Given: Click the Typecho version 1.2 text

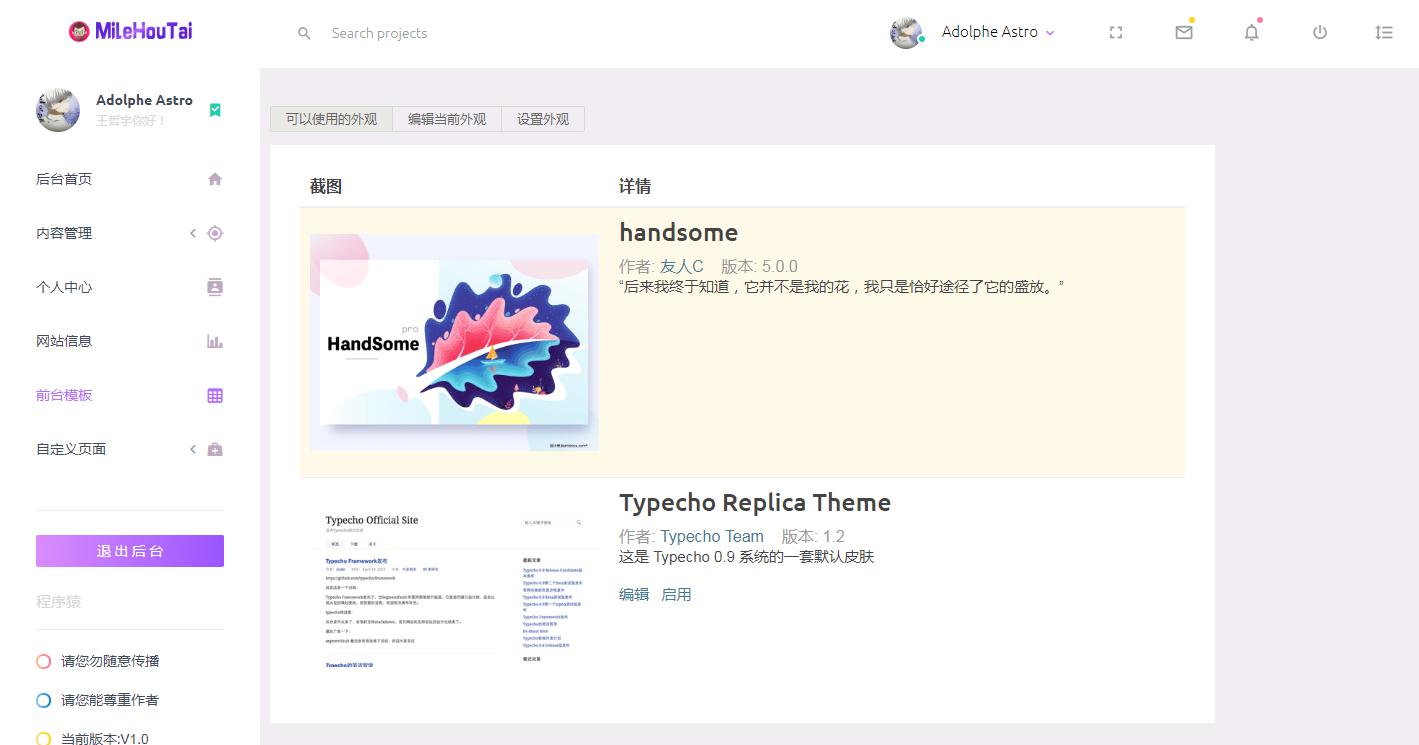Looking at the screenshot, I should tap(813, 537).
